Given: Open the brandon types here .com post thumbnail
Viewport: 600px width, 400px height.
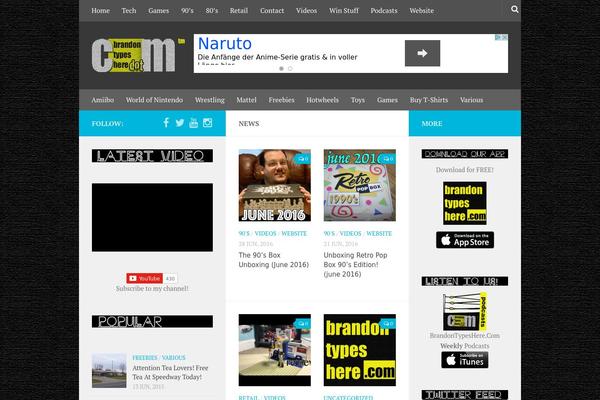Looking at the screenshot, I should [x=360, y=350].
